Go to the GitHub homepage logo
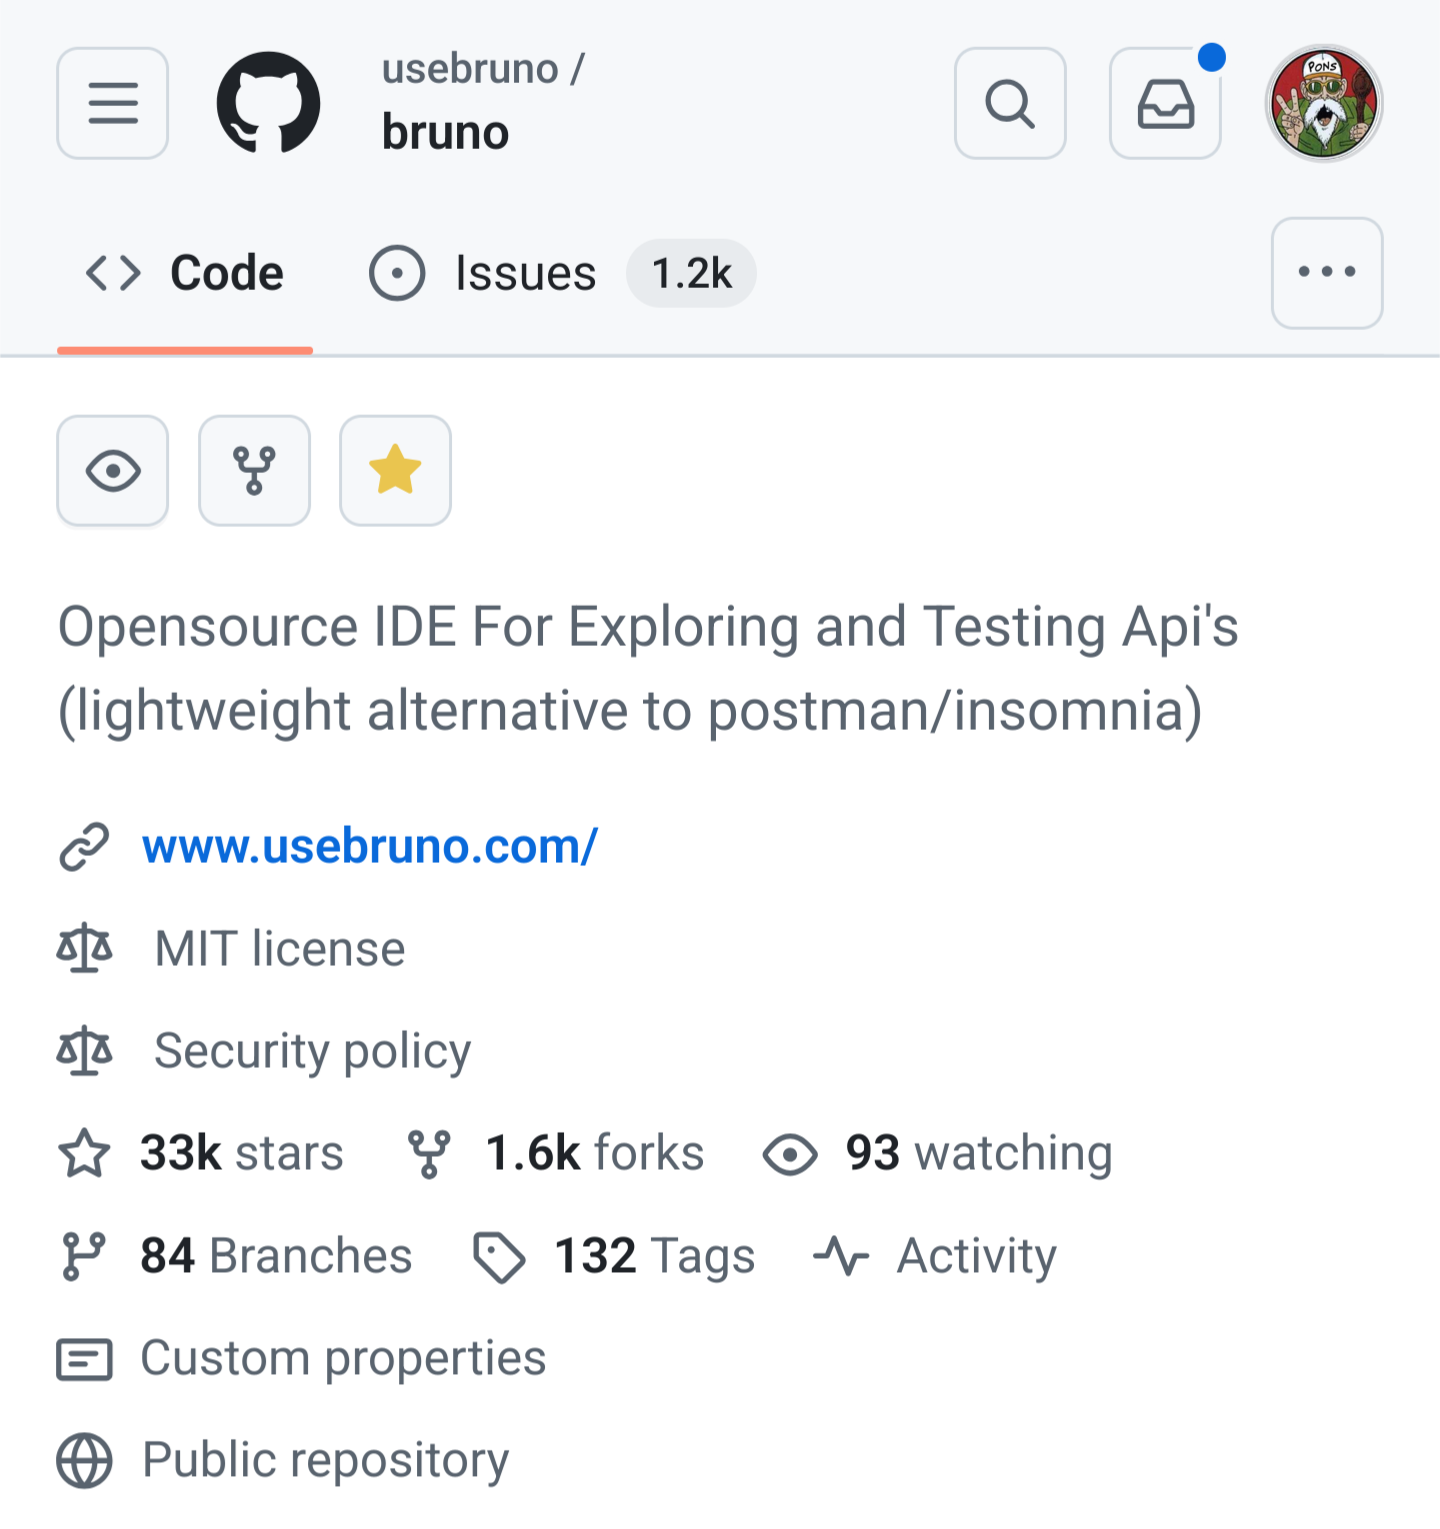Image resolution: width=1440 pixels, height=1529 pixels. pyautogui.click(x=268, y=103)
